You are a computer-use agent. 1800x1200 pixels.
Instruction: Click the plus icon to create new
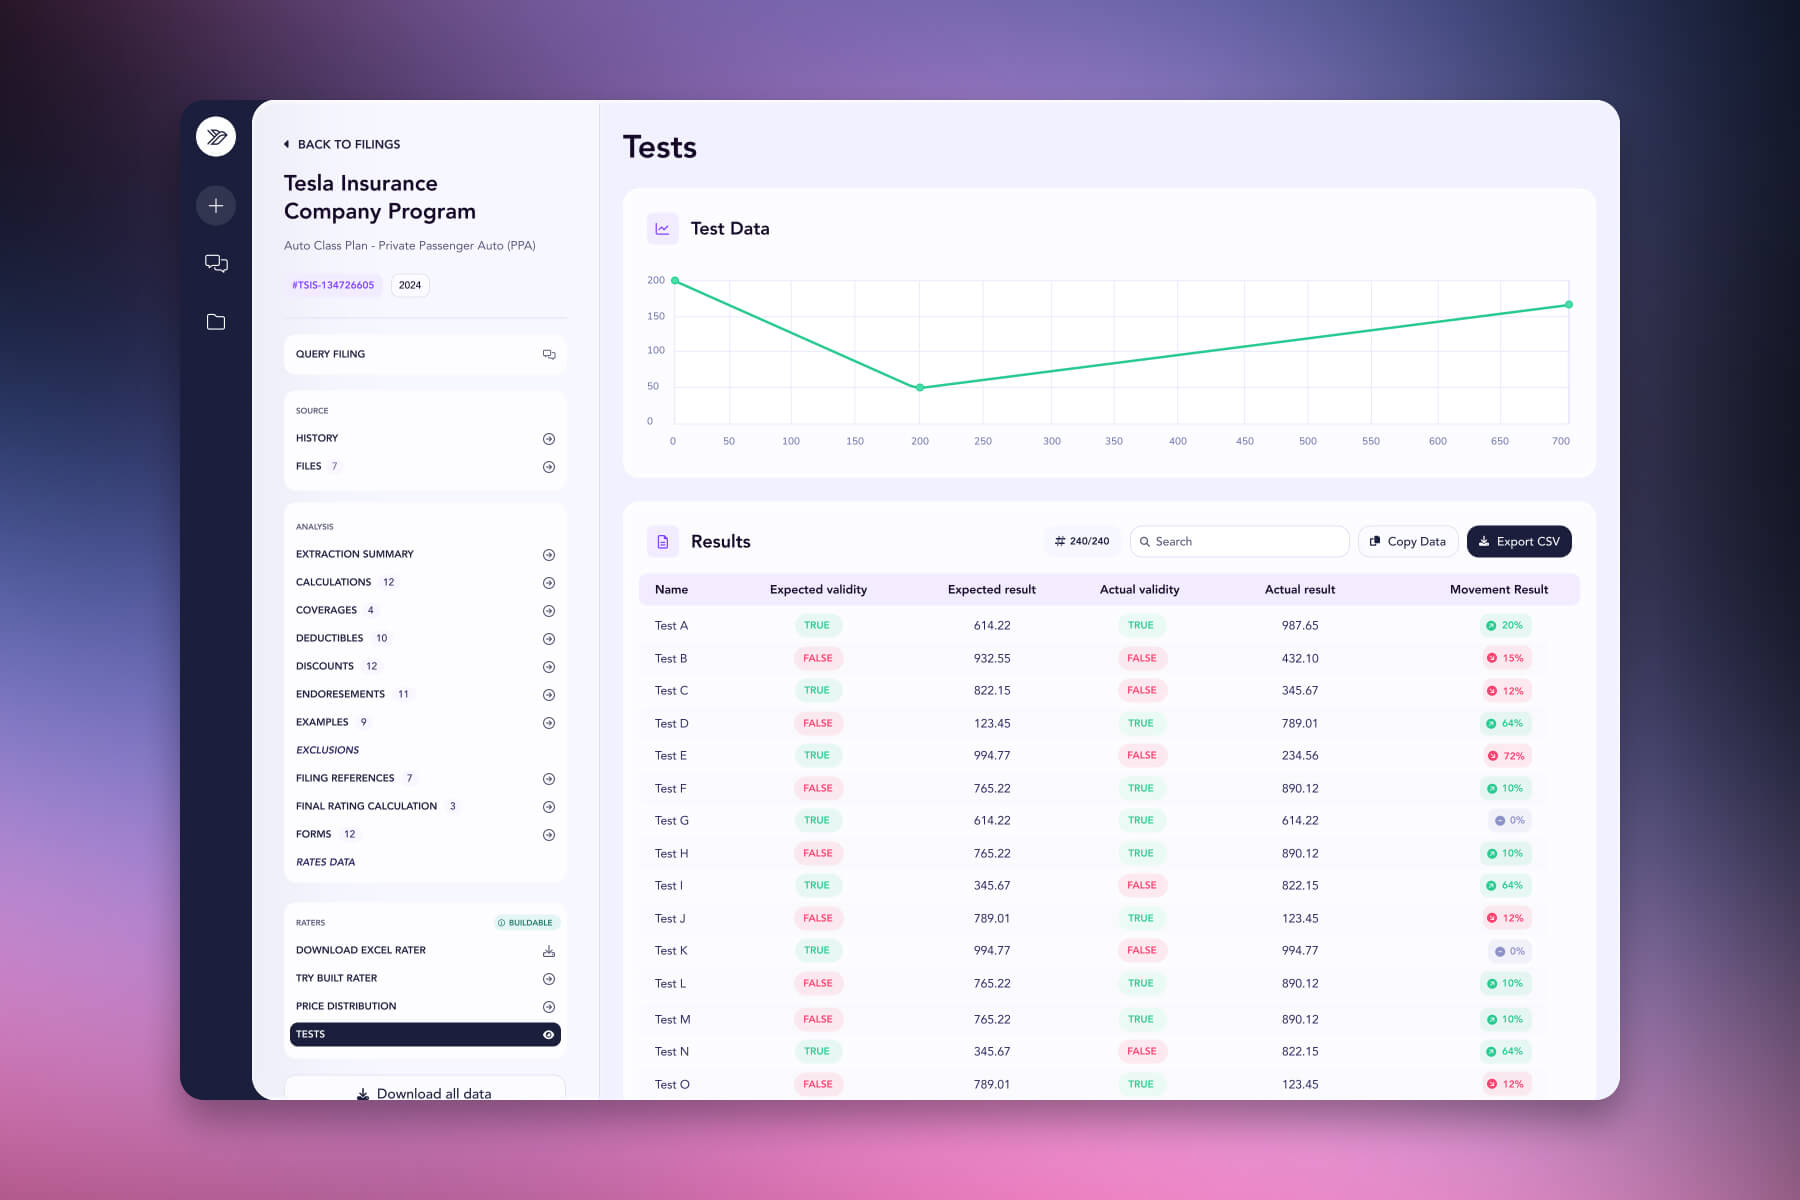coord(216,205)
